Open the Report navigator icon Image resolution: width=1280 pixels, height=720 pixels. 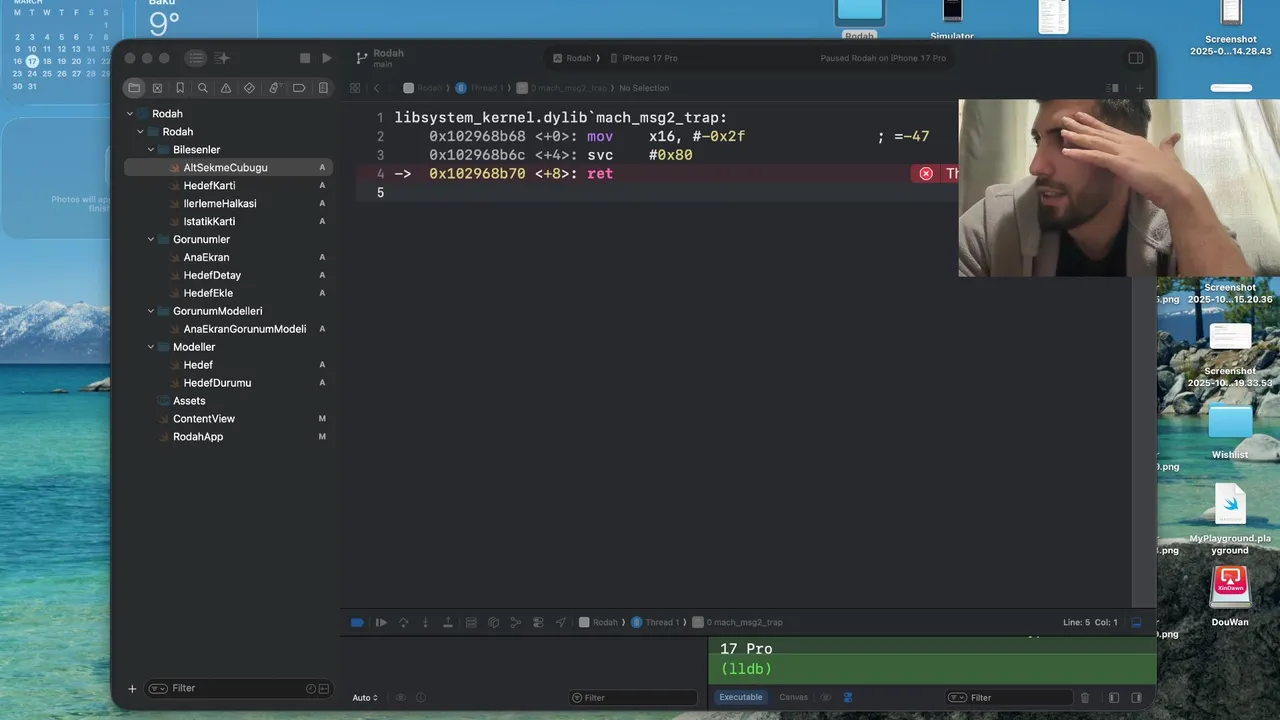pos(323,88)
